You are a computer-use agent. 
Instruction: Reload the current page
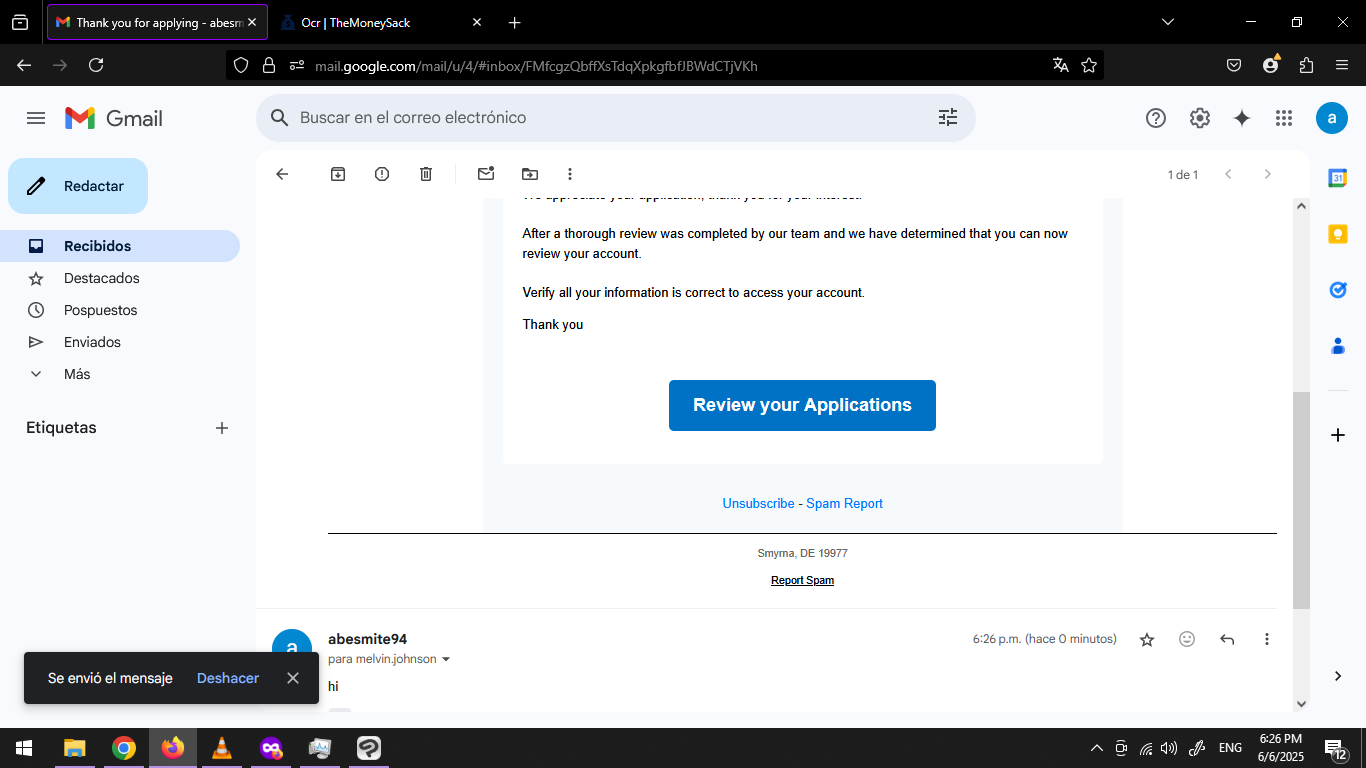[96, 65]
